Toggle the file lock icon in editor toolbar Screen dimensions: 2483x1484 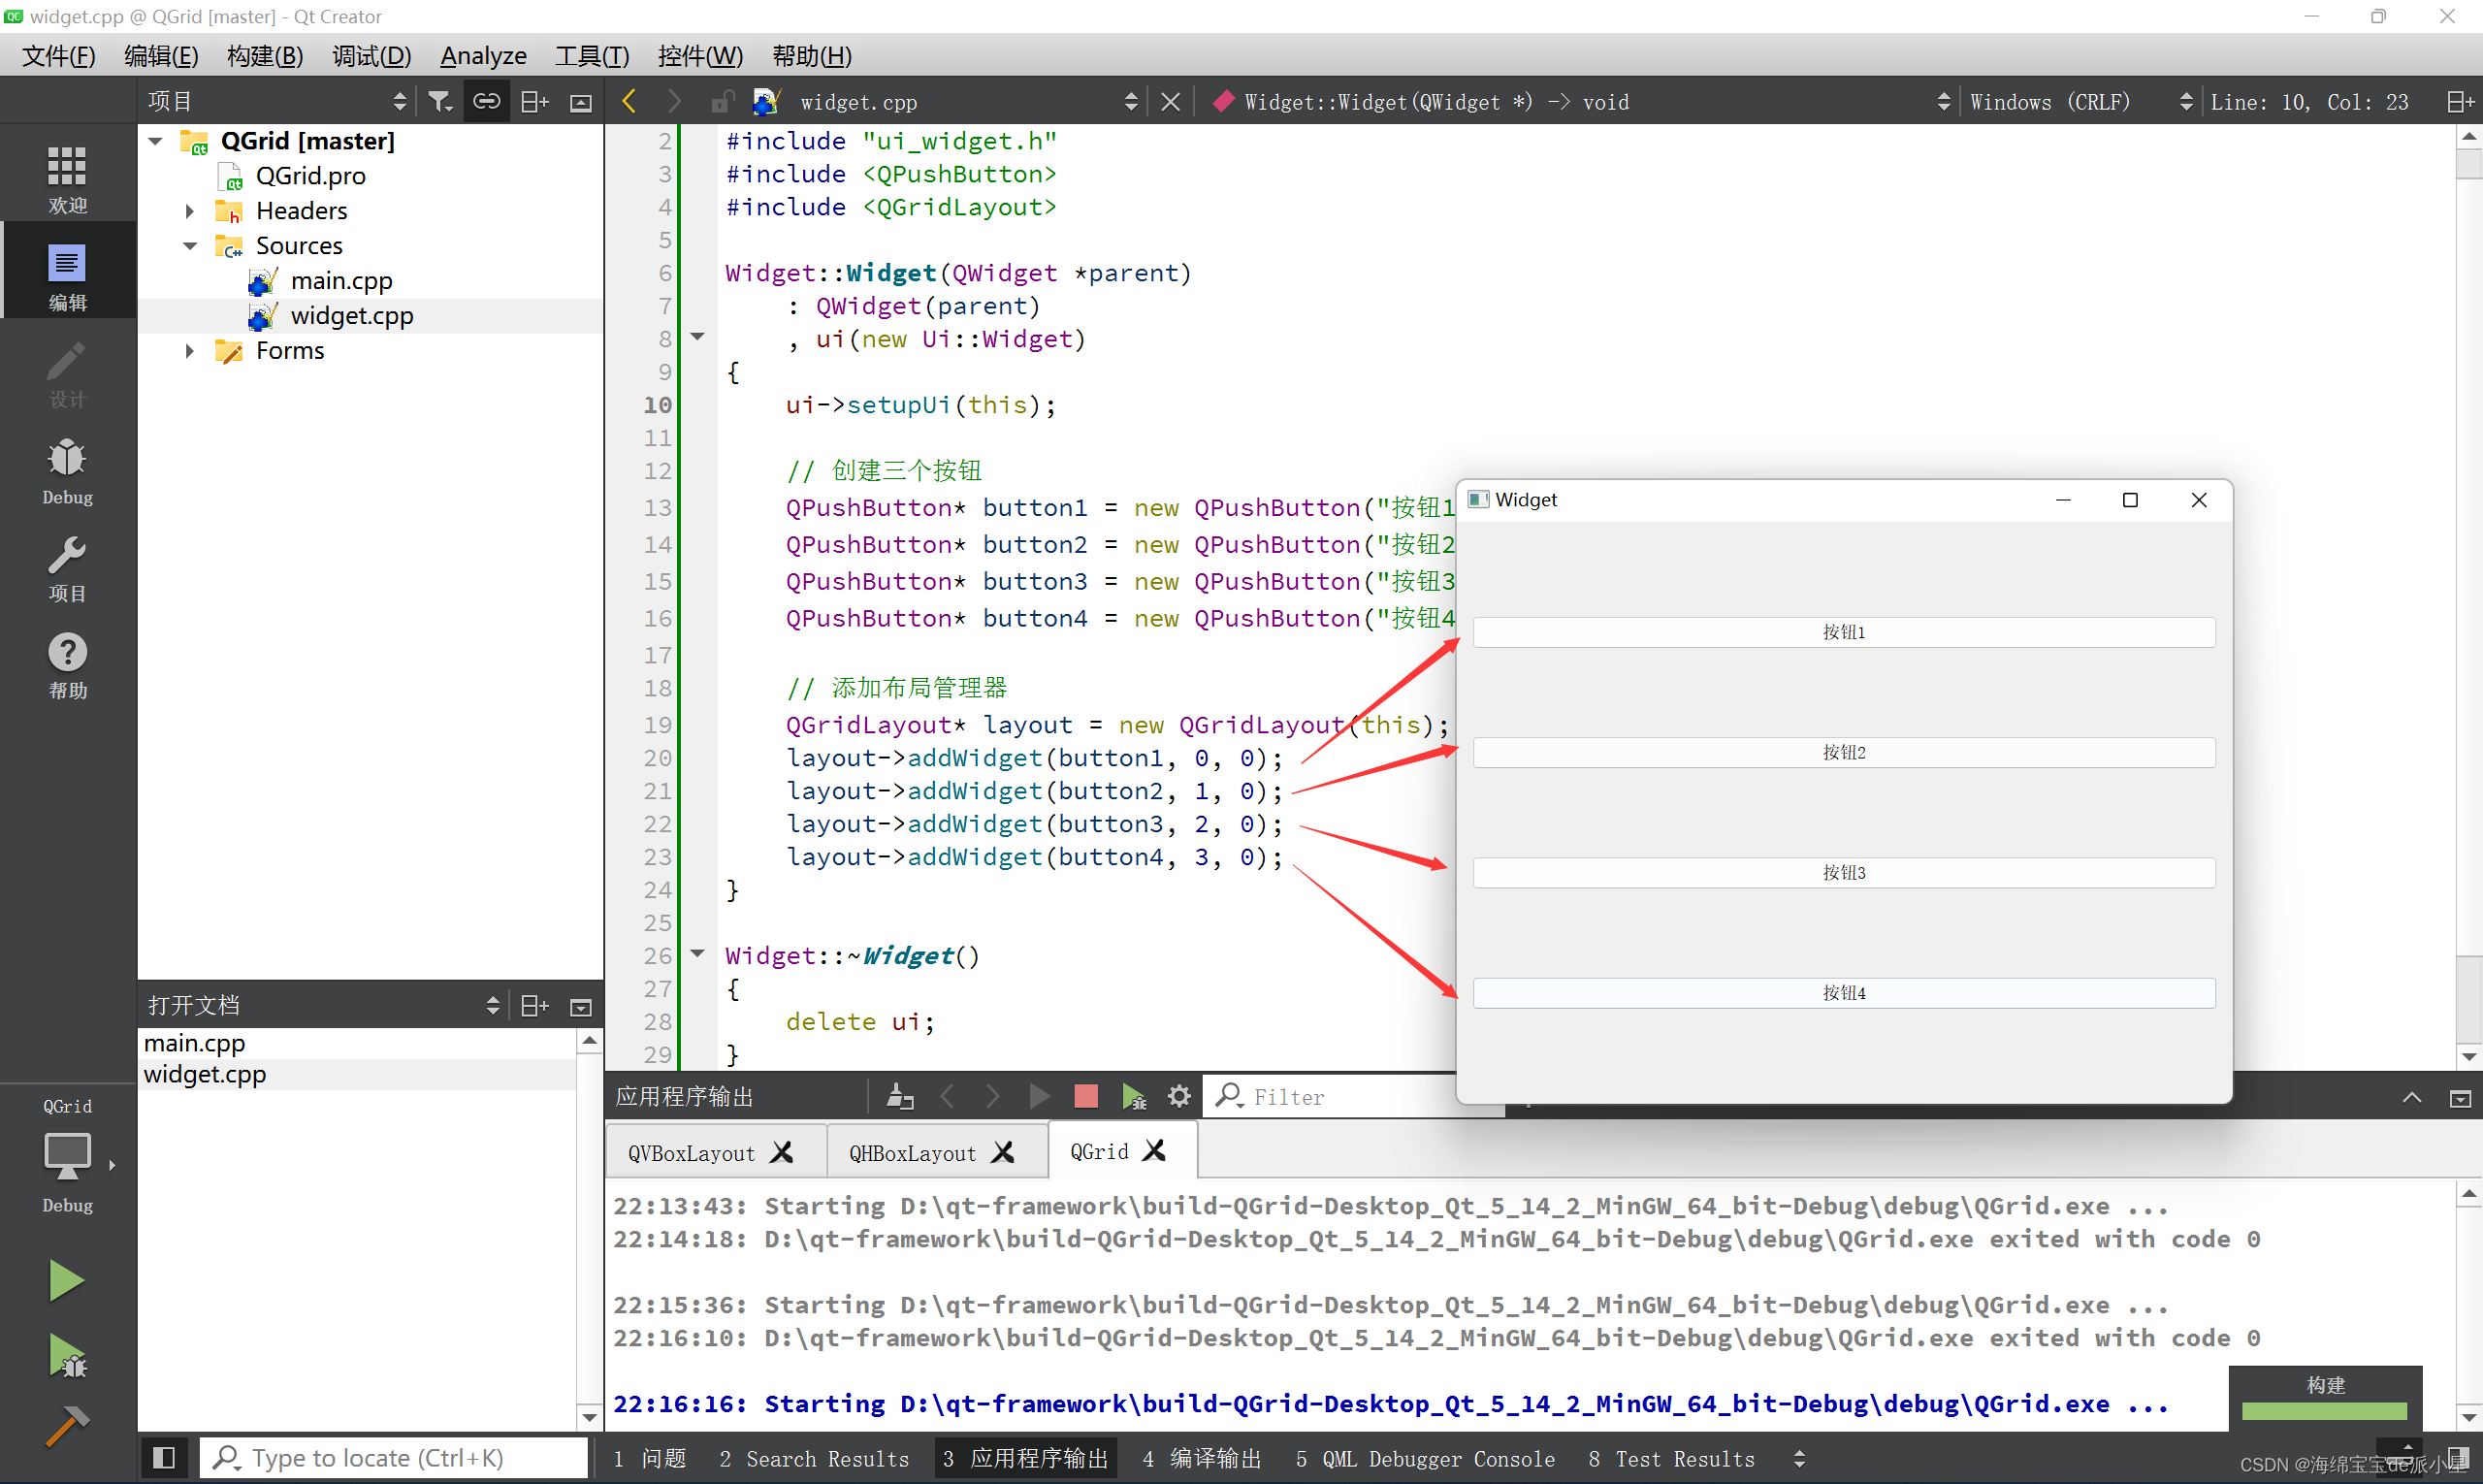tap(722, 101)
